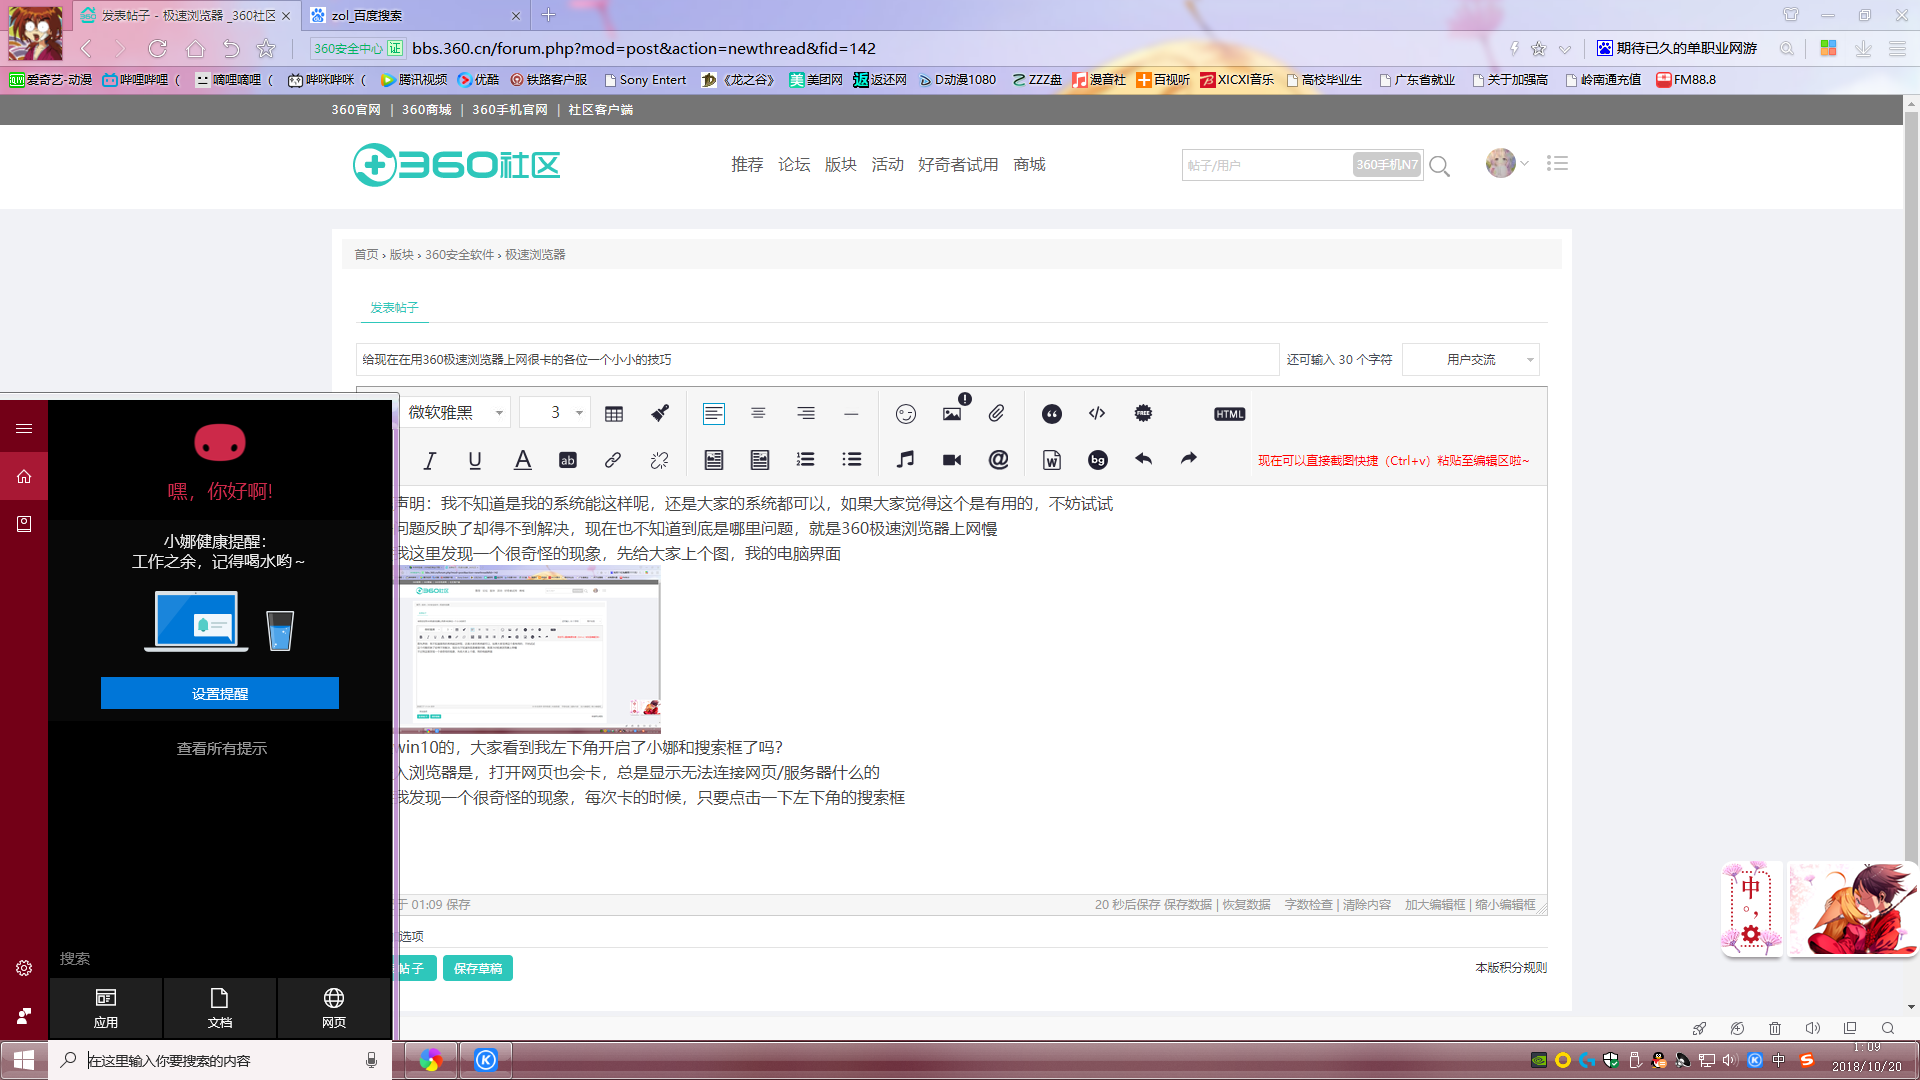
Task: Open the 用户交流 category dropdown
Action: pos(1470,360)
